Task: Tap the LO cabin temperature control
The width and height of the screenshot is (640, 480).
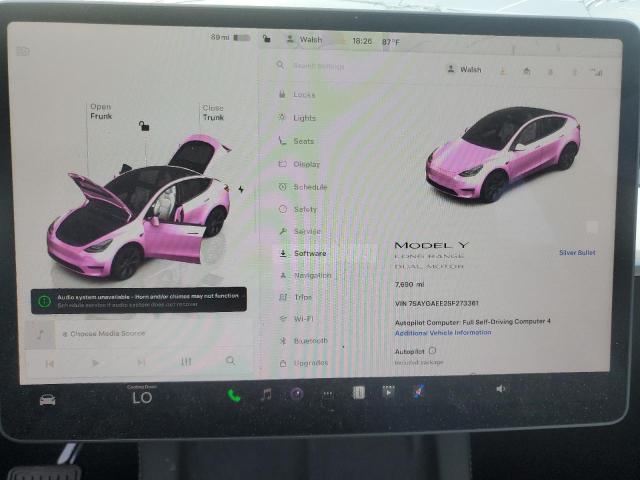Action: [142, 398]
